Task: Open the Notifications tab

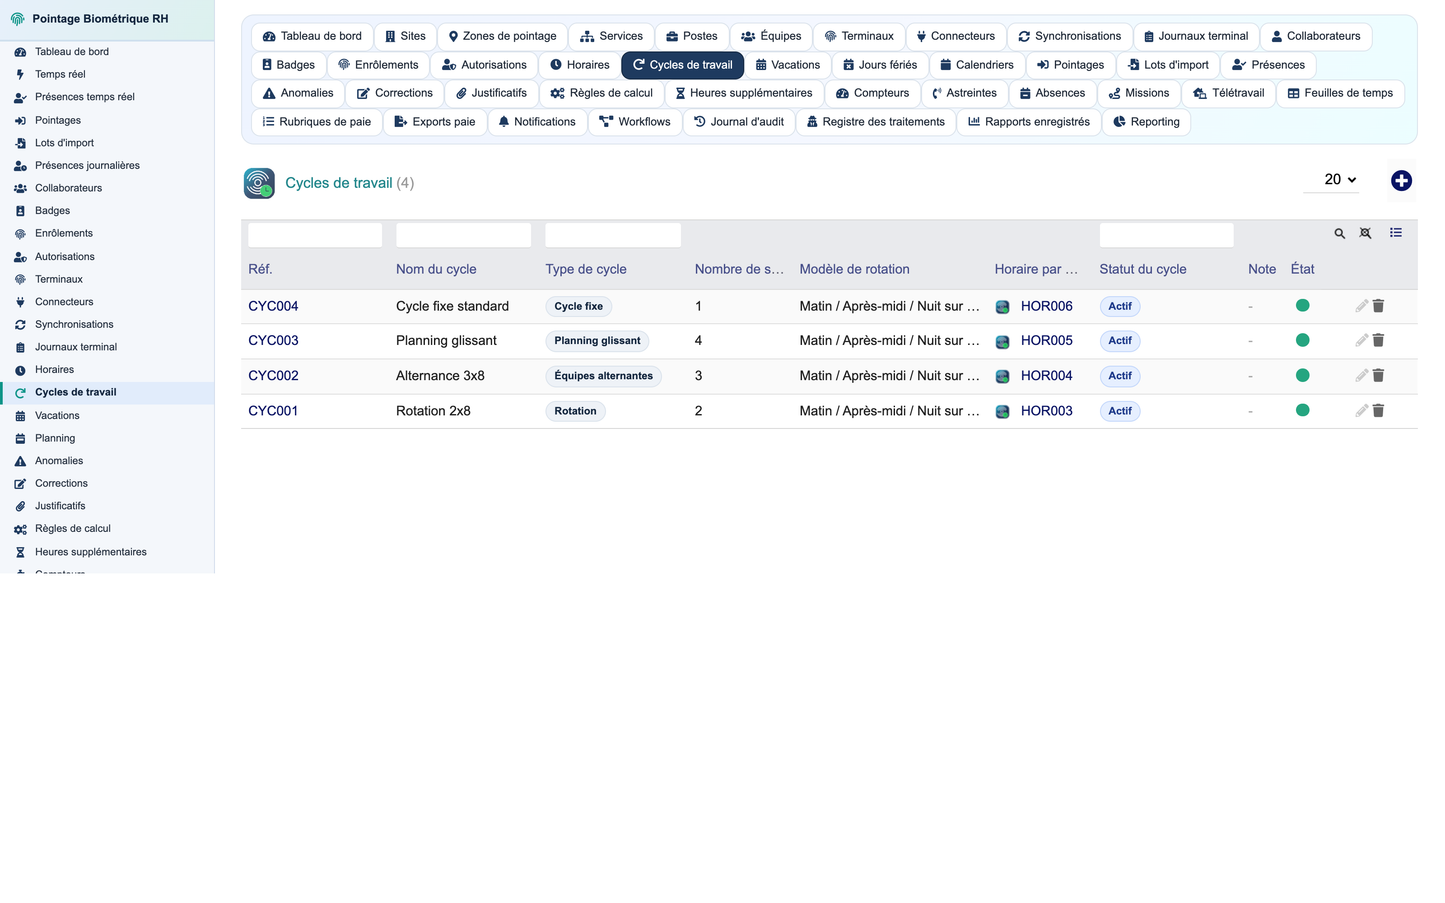Action: tap(537, 122)
